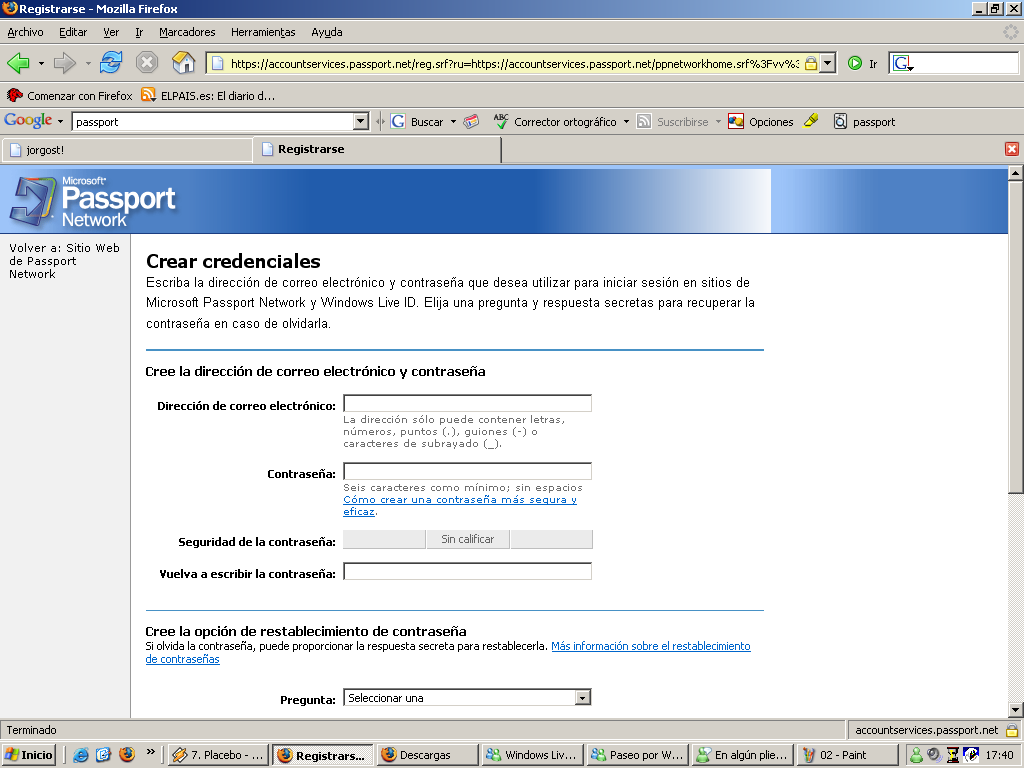Click the Google toolbar logo
This screenshot has height=768, width=1024.
pyautogui.click(x=28, y=120)
